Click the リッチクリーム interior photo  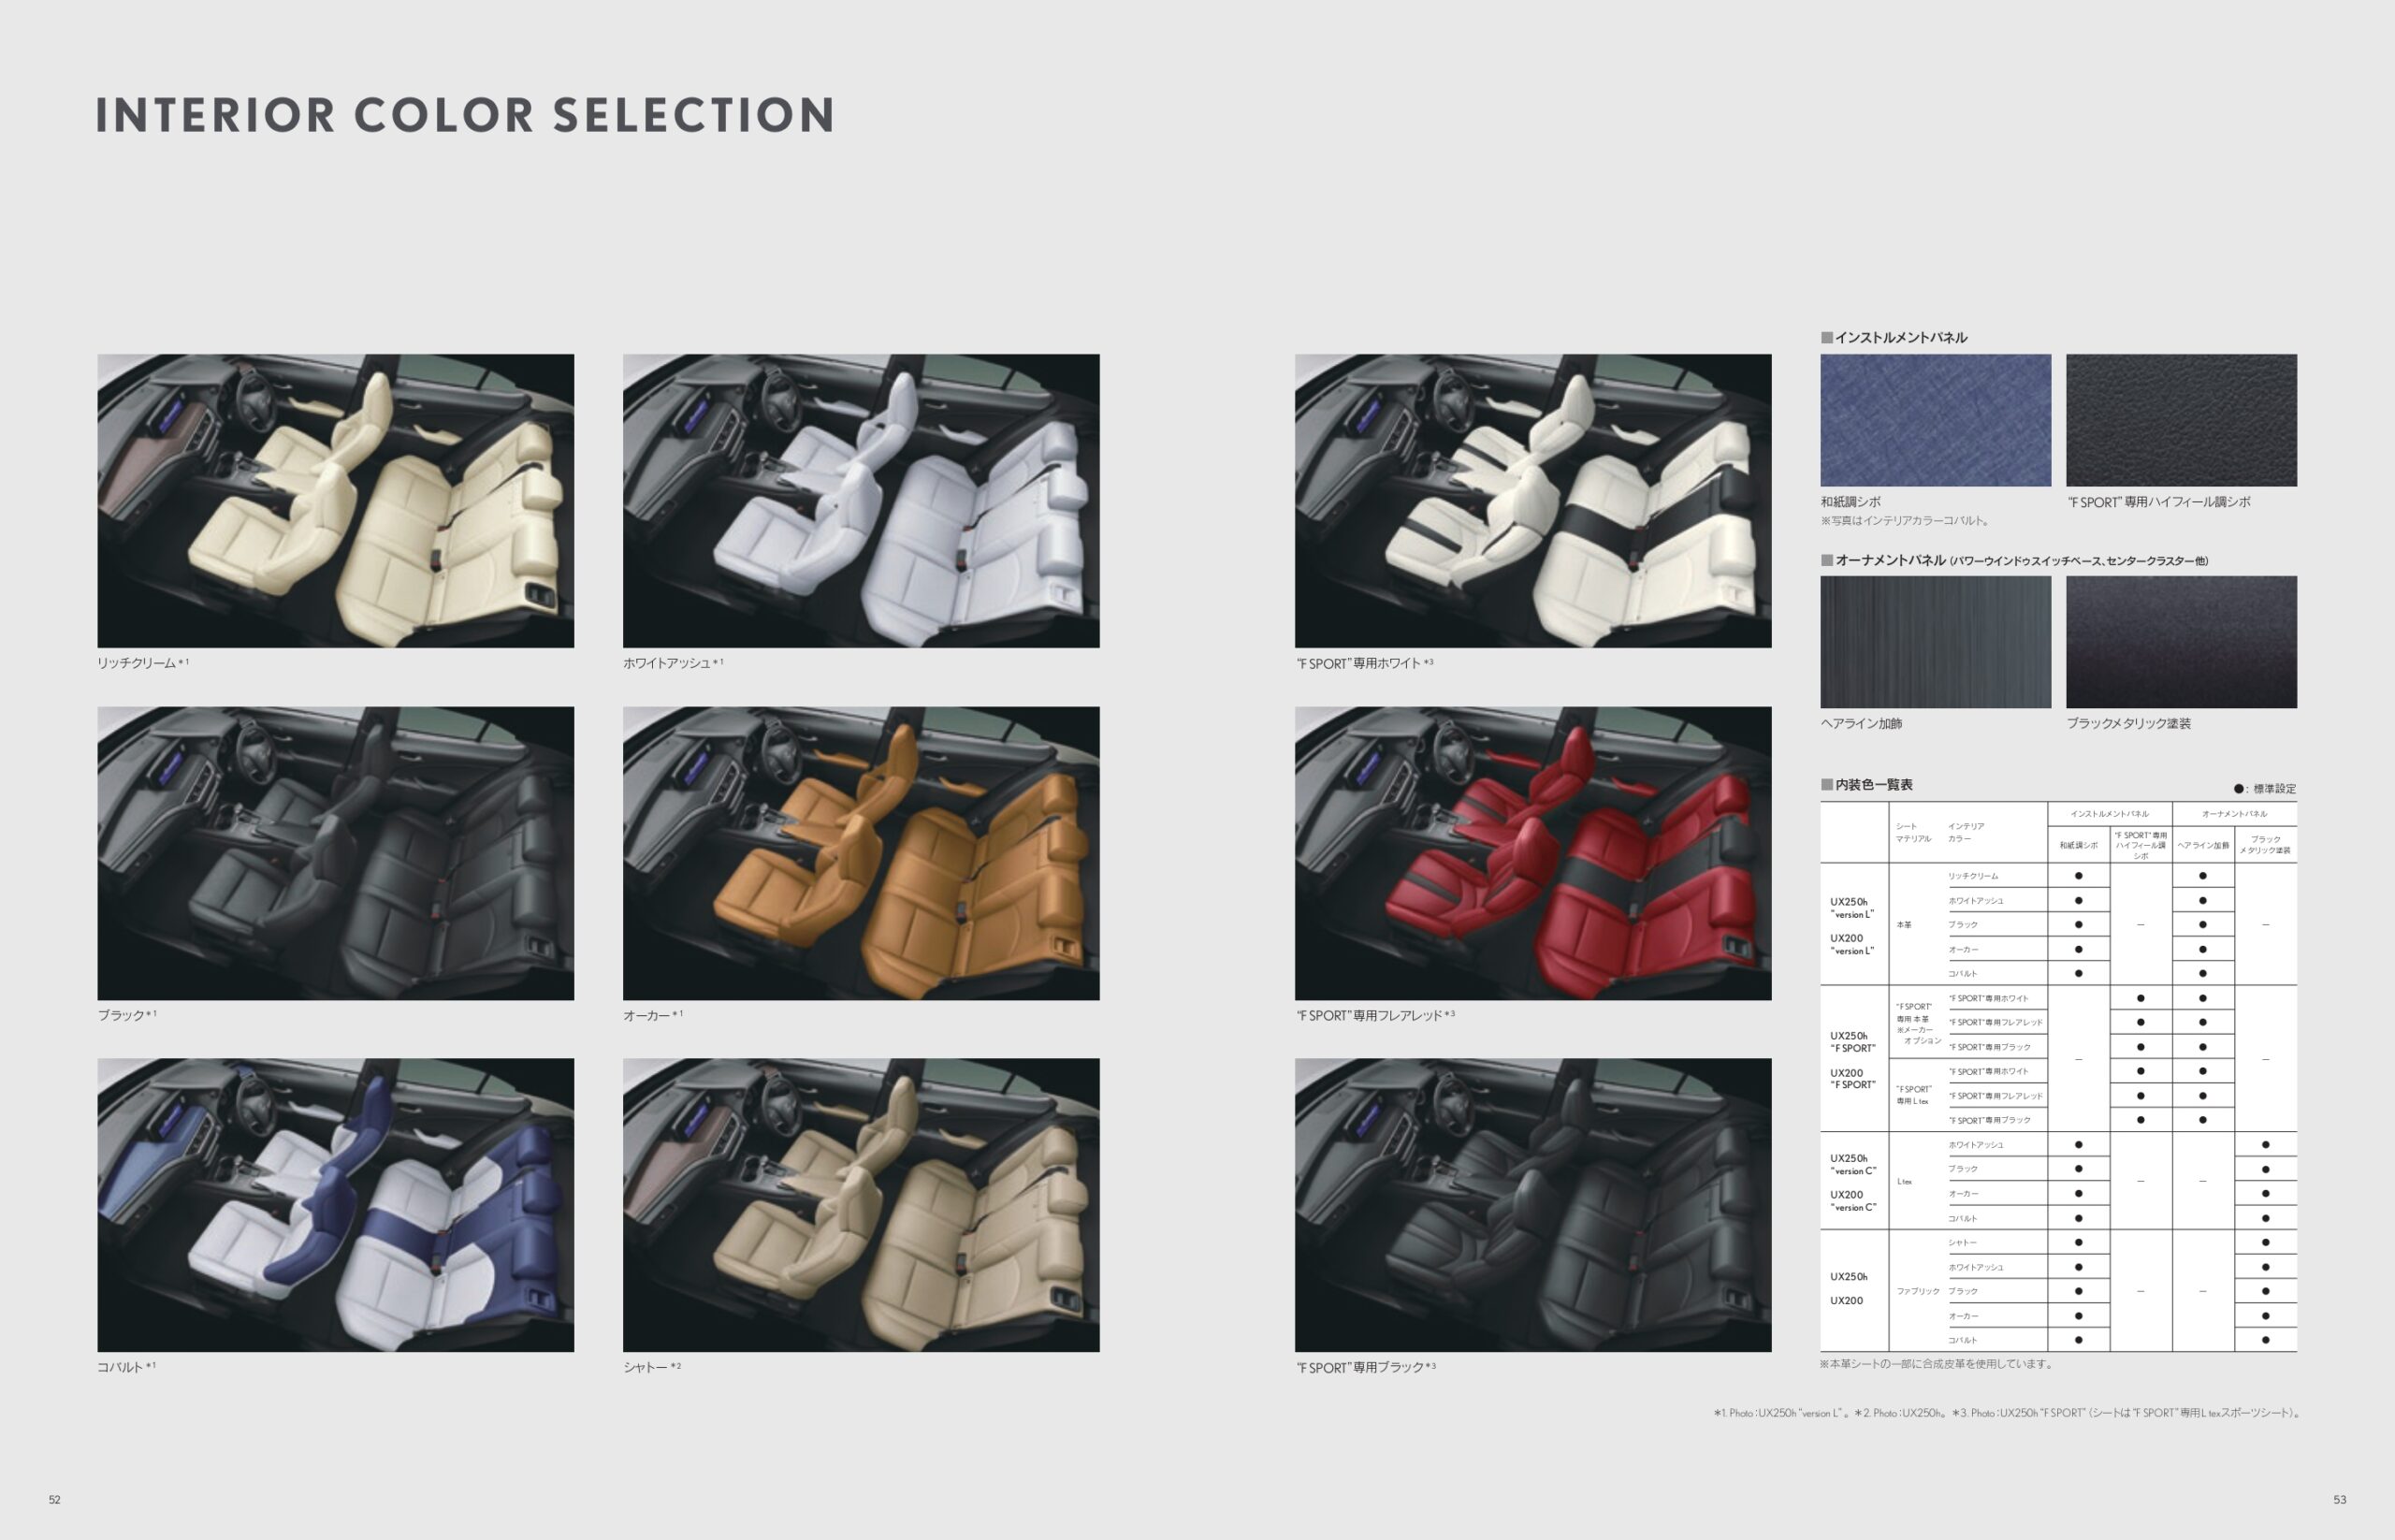(x=335, y=500)
